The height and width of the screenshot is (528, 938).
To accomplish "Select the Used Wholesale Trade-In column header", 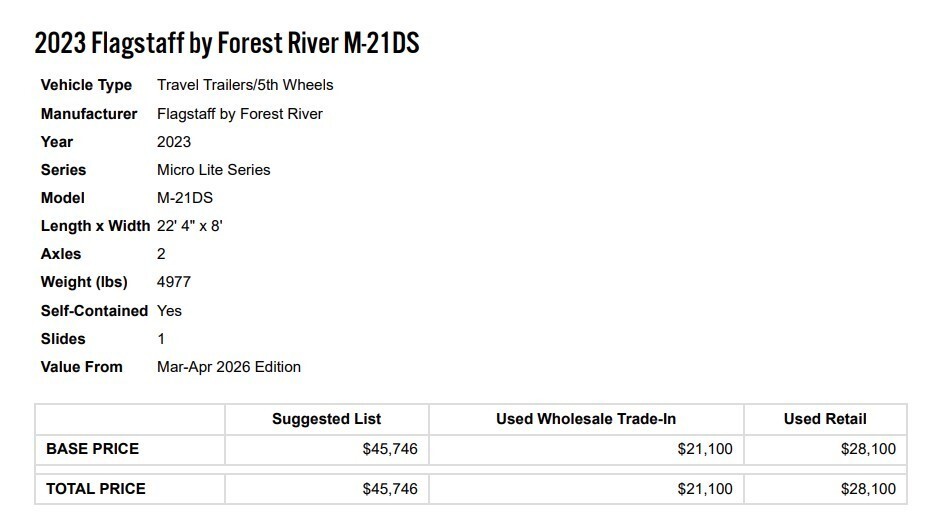I will [586, 420].
